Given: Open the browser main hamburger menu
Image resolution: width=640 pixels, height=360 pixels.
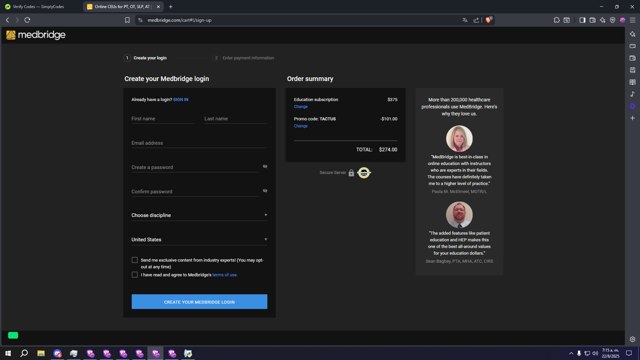Looking at the screenshot, I should pyautogui.click(x=633, y=20).
